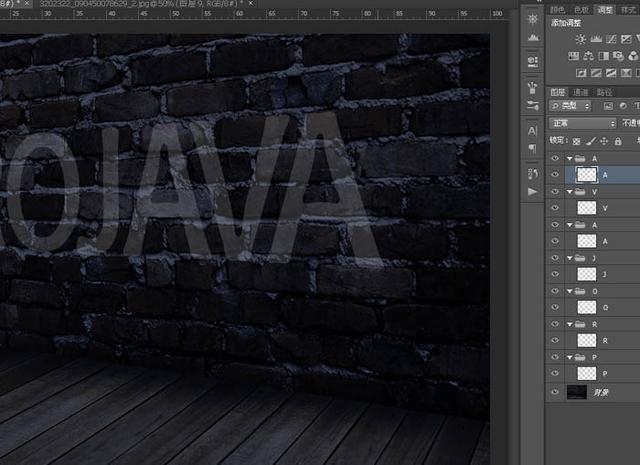Collapse the V group
The height and width of the screenshot is (465, 640).
click(x=569, y=191)
